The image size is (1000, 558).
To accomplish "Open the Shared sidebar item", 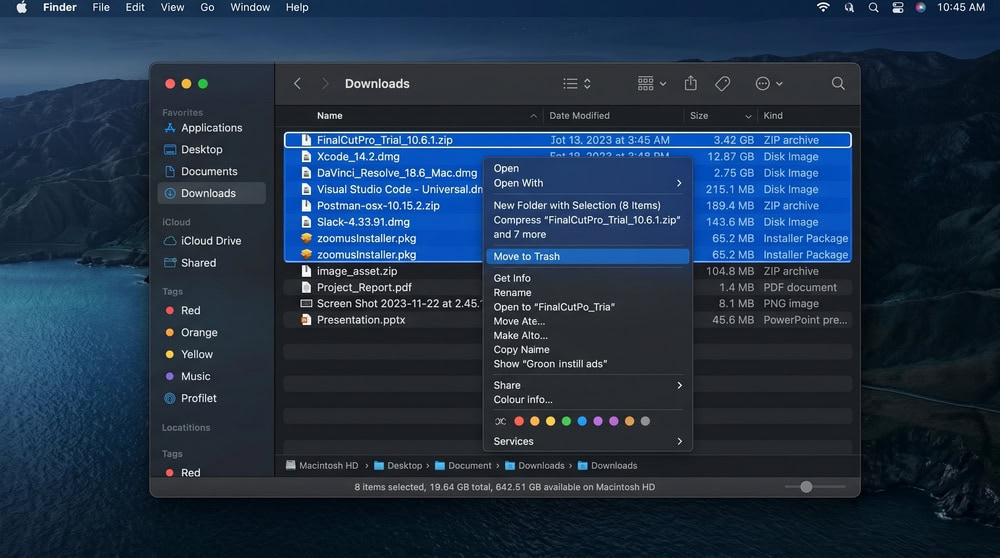I will 211,263.
